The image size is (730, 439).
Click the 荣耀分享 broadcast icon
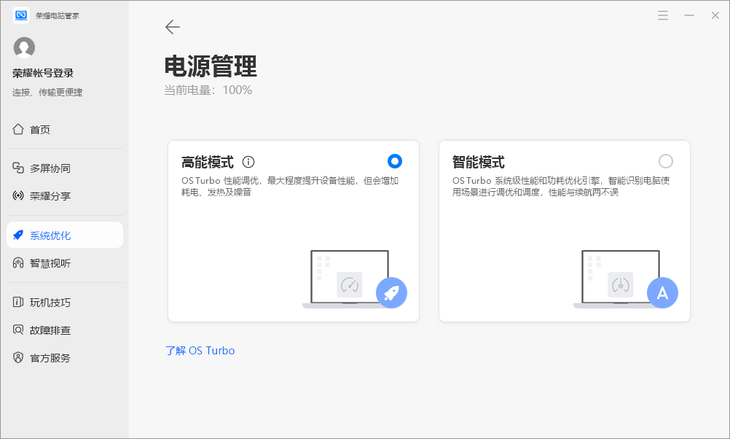[x=18, y=196]
